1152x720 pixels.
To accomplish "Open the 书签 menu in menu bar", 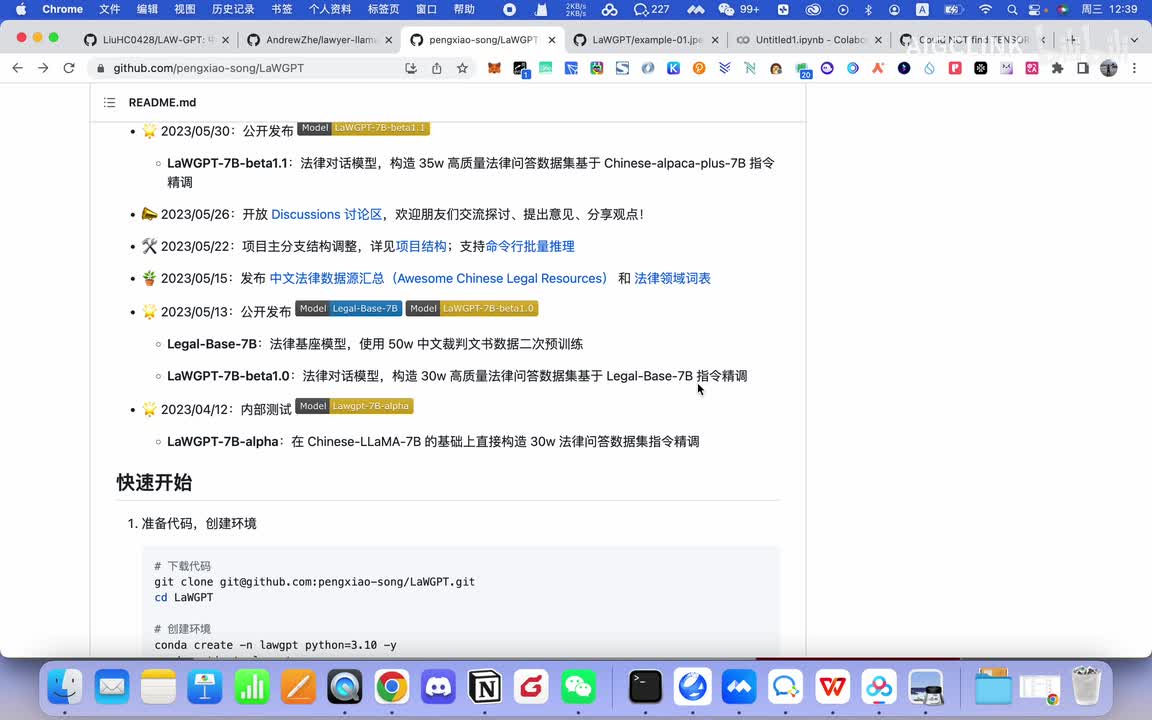I will [x=282, y=9].
